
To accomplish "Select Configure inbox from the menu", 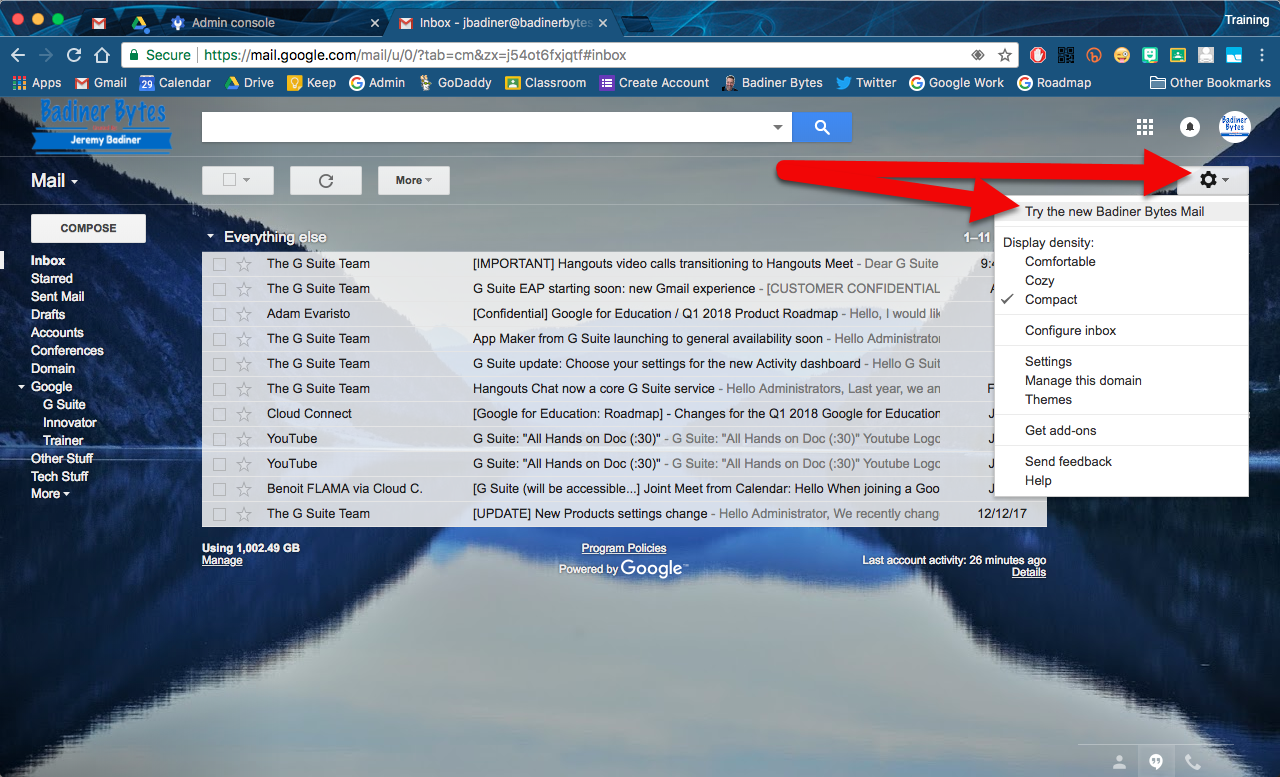I will tap(1070, 331).
